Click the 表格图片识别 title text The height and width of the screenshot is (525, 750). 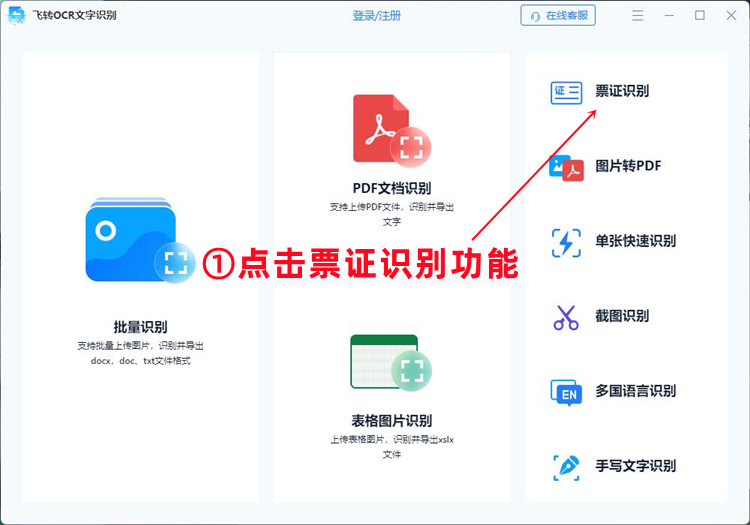point(391,421)
